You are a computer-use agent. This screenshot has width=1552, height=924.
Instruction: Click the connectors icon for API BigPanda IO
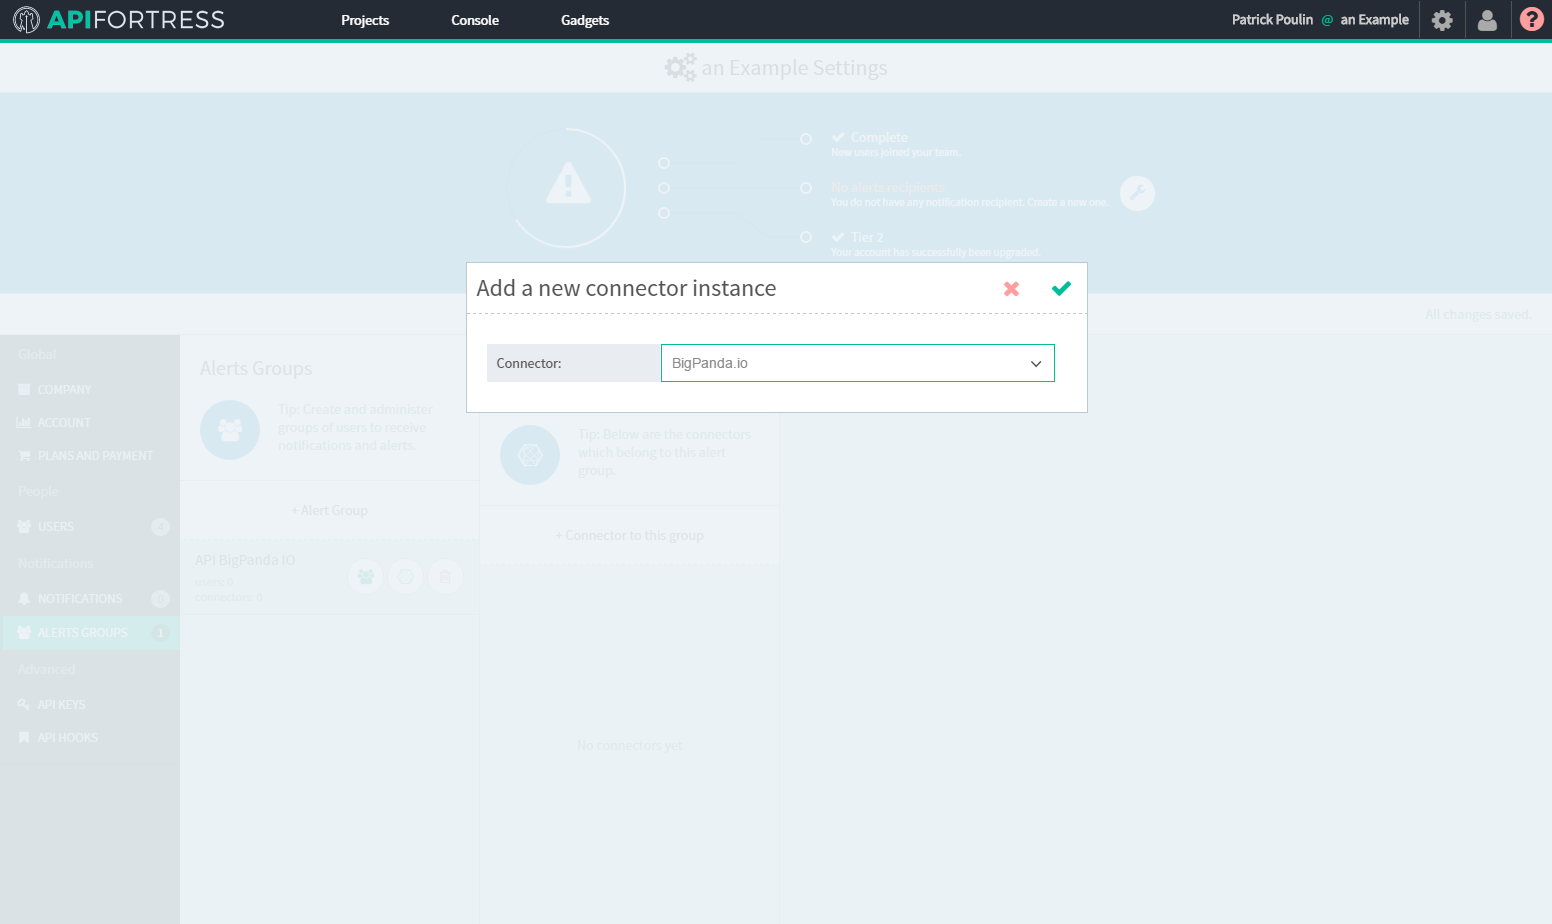[405, 577]
